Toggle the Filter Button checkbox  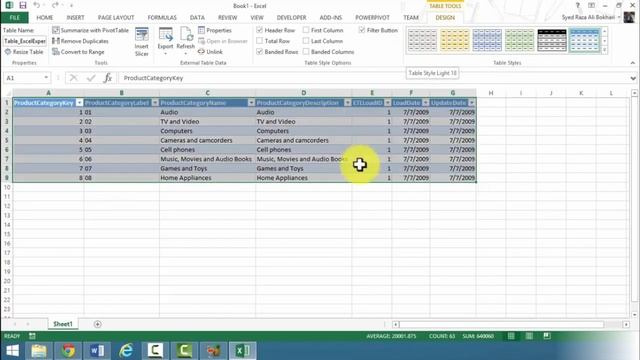coord(362,30)
